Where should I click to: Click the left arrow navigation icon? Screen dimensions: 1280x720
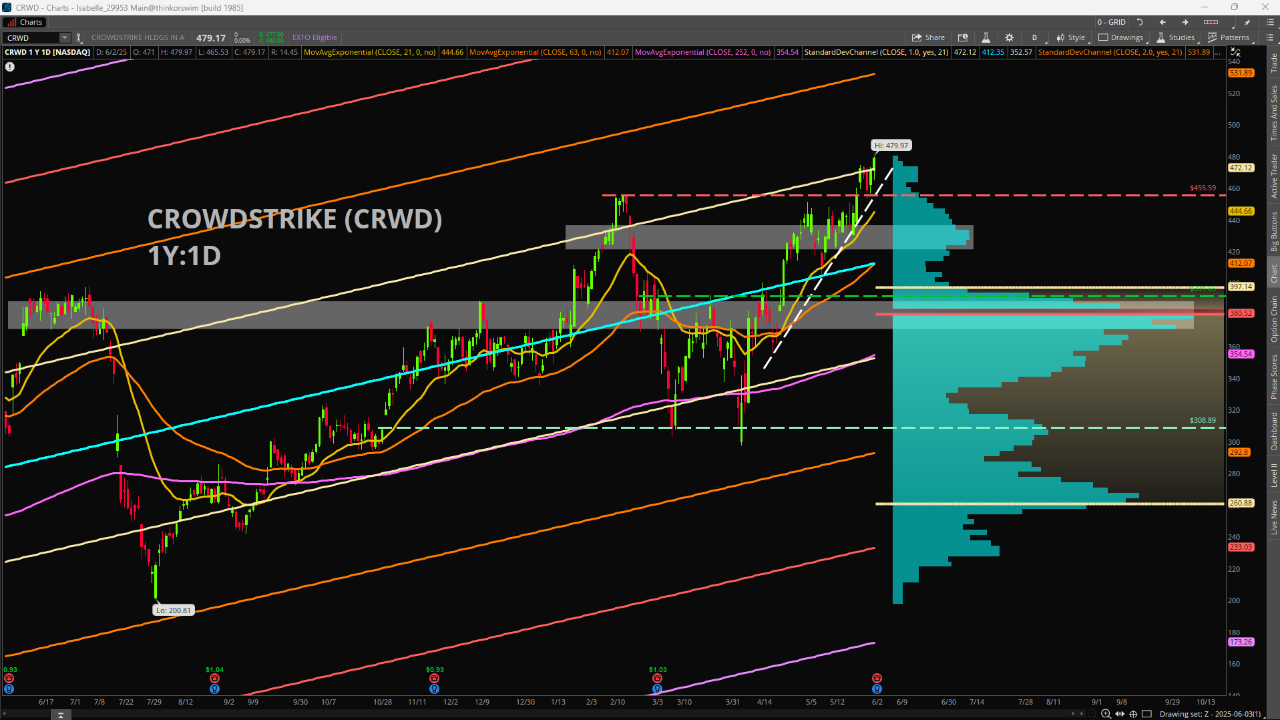pyautogui.click(x=1163, y=22)
